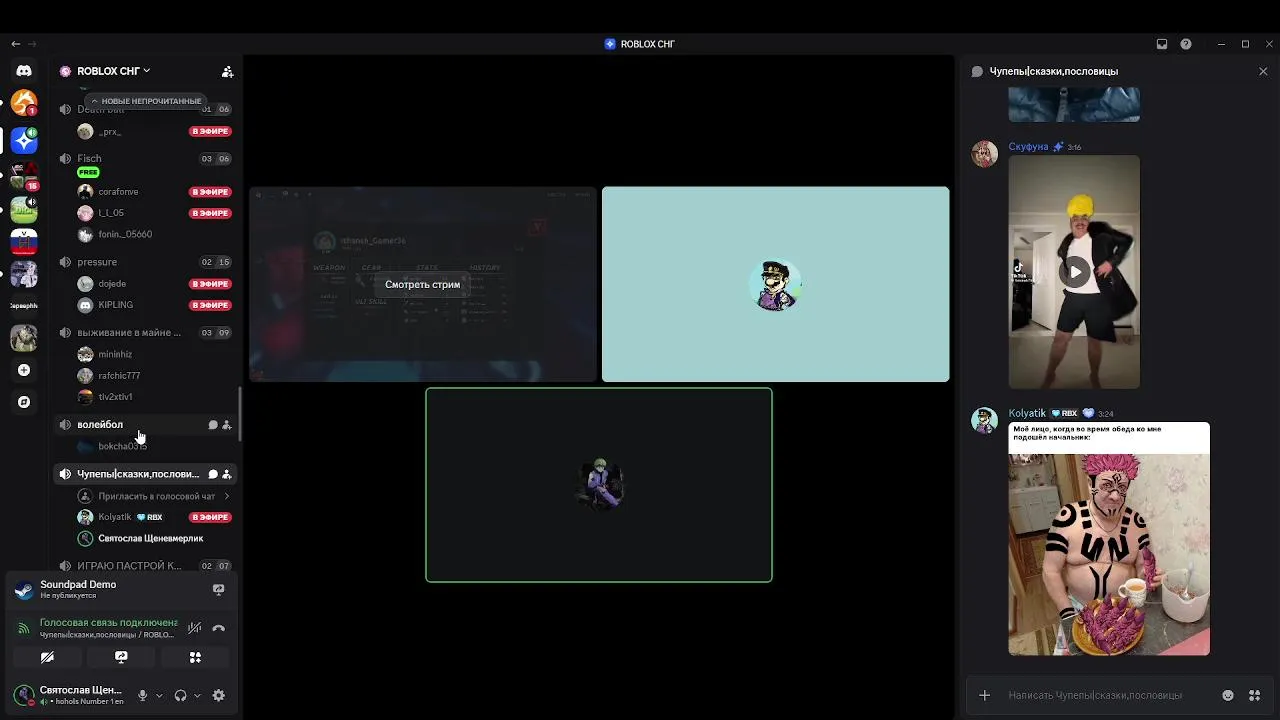
Task: Expand the invite to voice chat row
Action: 154,496
